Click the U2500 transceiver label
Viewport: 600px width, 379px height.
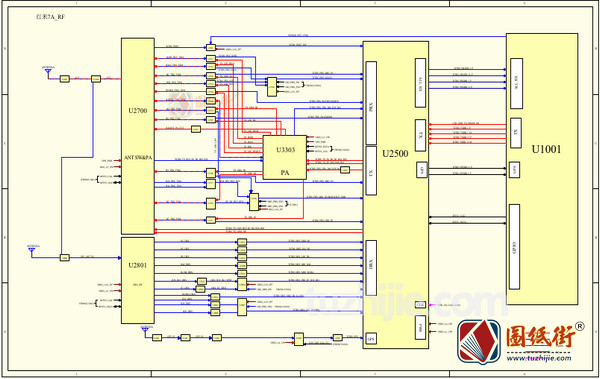[395, 154]
